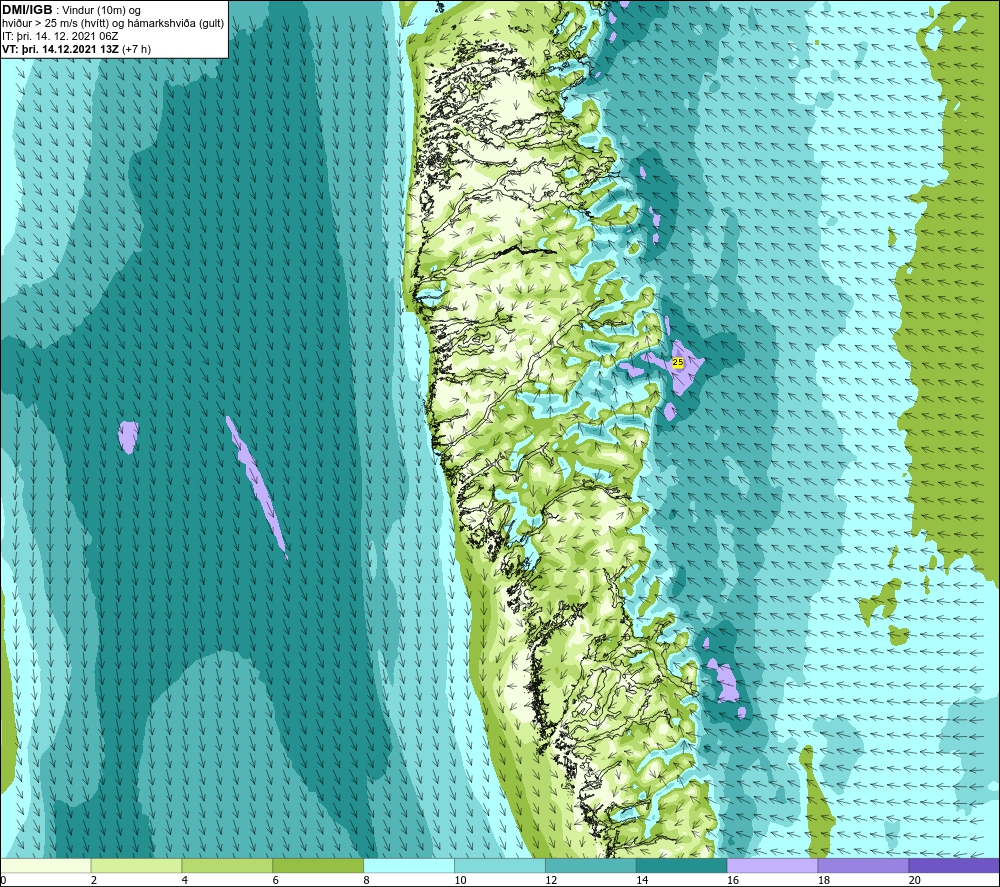The width and height of the screenshot is (1000, 887).
Task: Select the 16-18 m/s lavender legend swatch
Action: [x=772, y=865]
